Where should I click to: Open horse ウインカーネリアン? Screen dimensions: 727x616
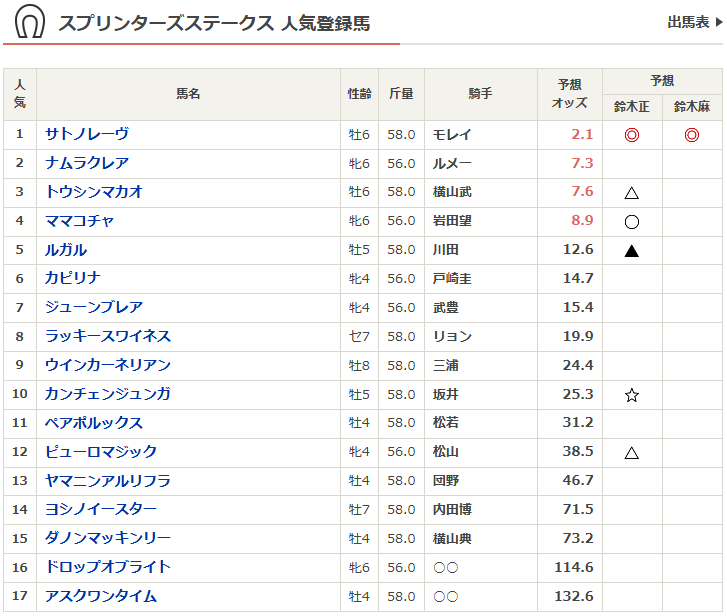tap(108, 365)
